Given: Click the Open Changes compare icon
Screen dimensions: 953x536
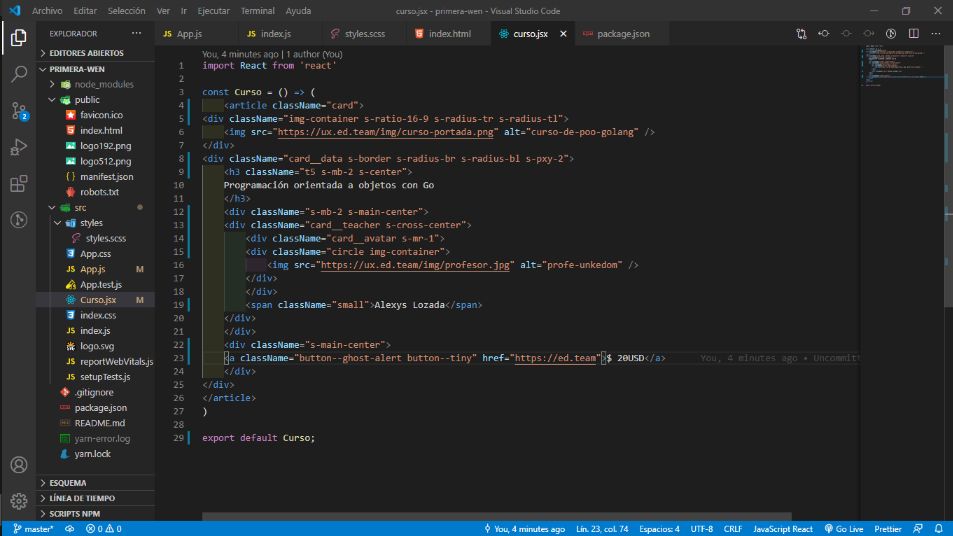Looking at the screenshot, I should click(x=801, y=34).
